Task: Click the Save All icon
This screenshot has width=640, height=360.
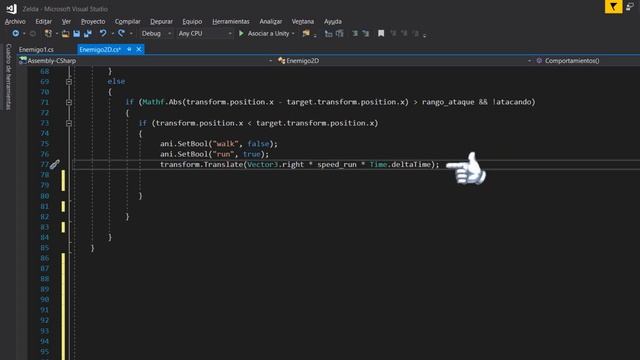Action: pos(87,33)
